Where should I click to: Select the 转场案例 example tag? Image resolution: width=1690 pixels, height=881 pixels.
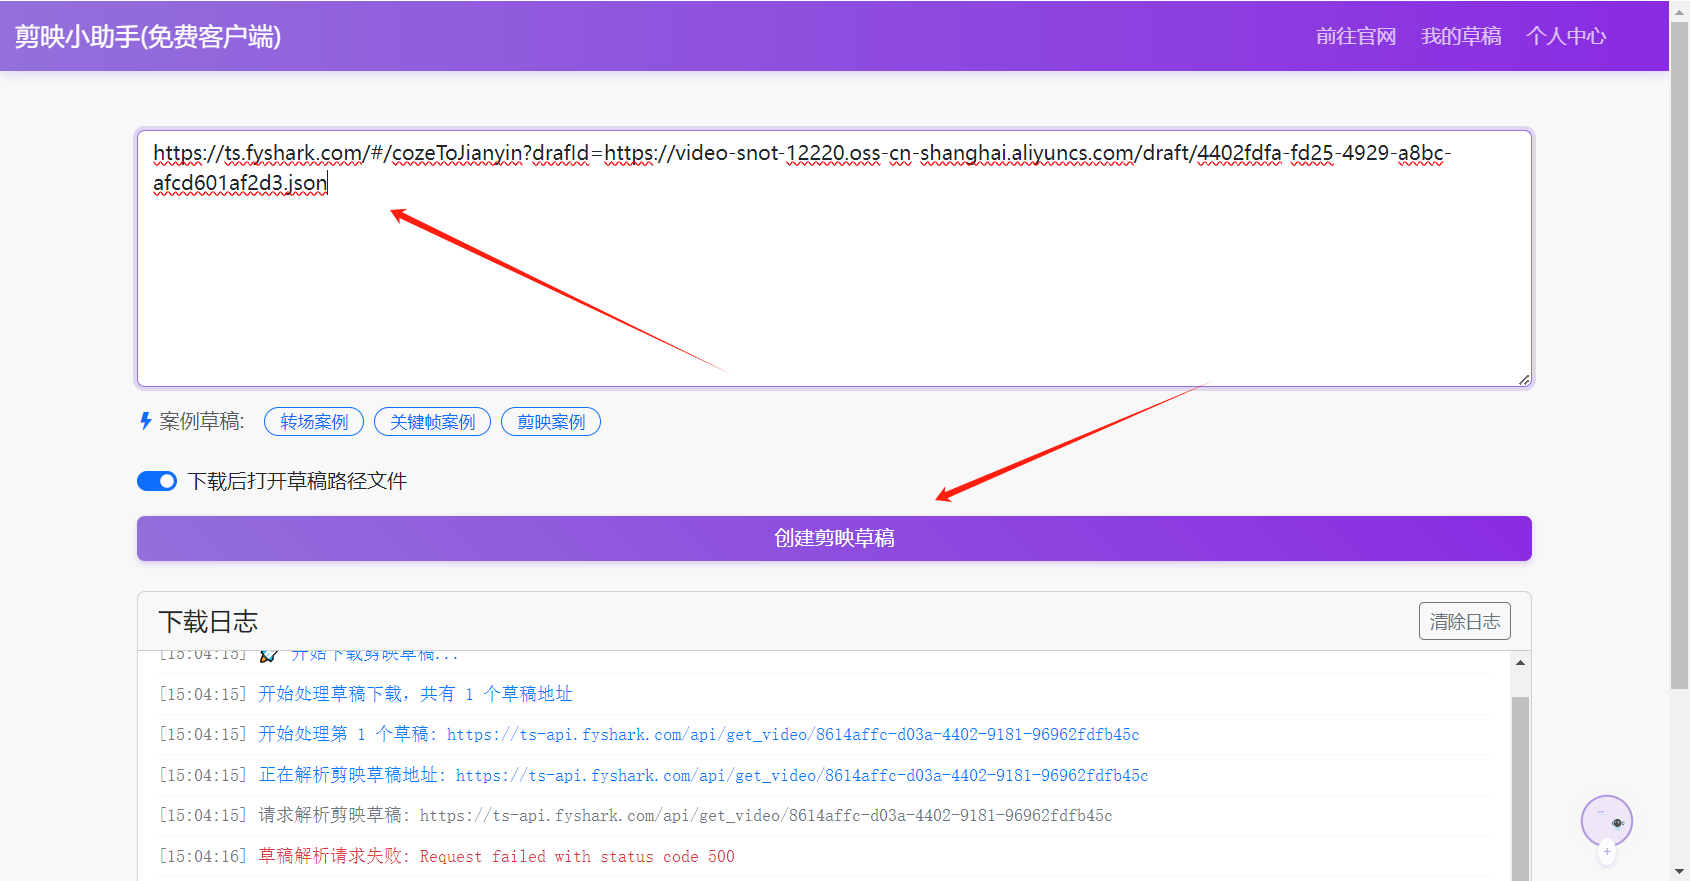314,422
